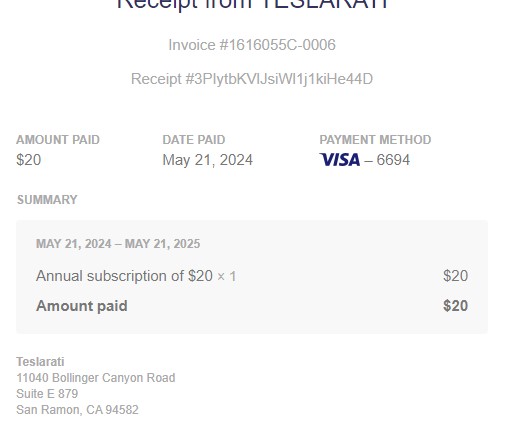Click the May 21, 2024 paid date
This screenshot has width=509, height=422.
coord(207,160)
